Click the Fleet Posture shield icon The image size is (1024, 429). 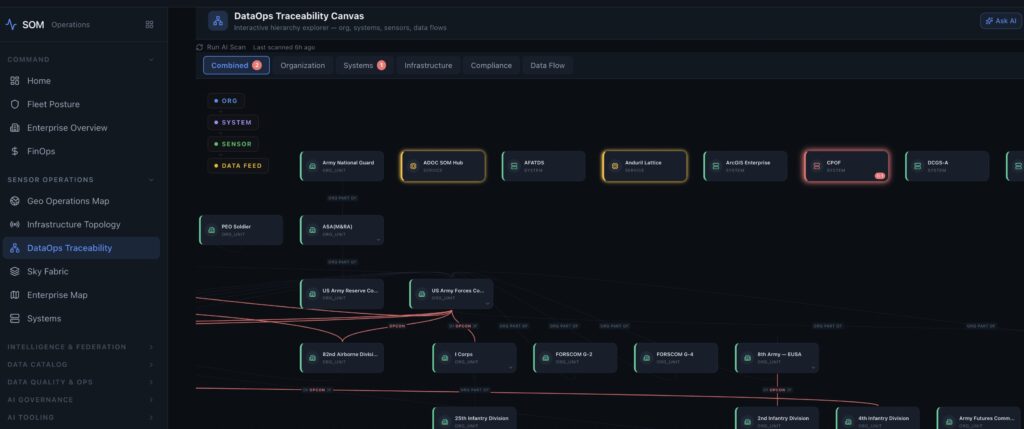click(14, 104)
